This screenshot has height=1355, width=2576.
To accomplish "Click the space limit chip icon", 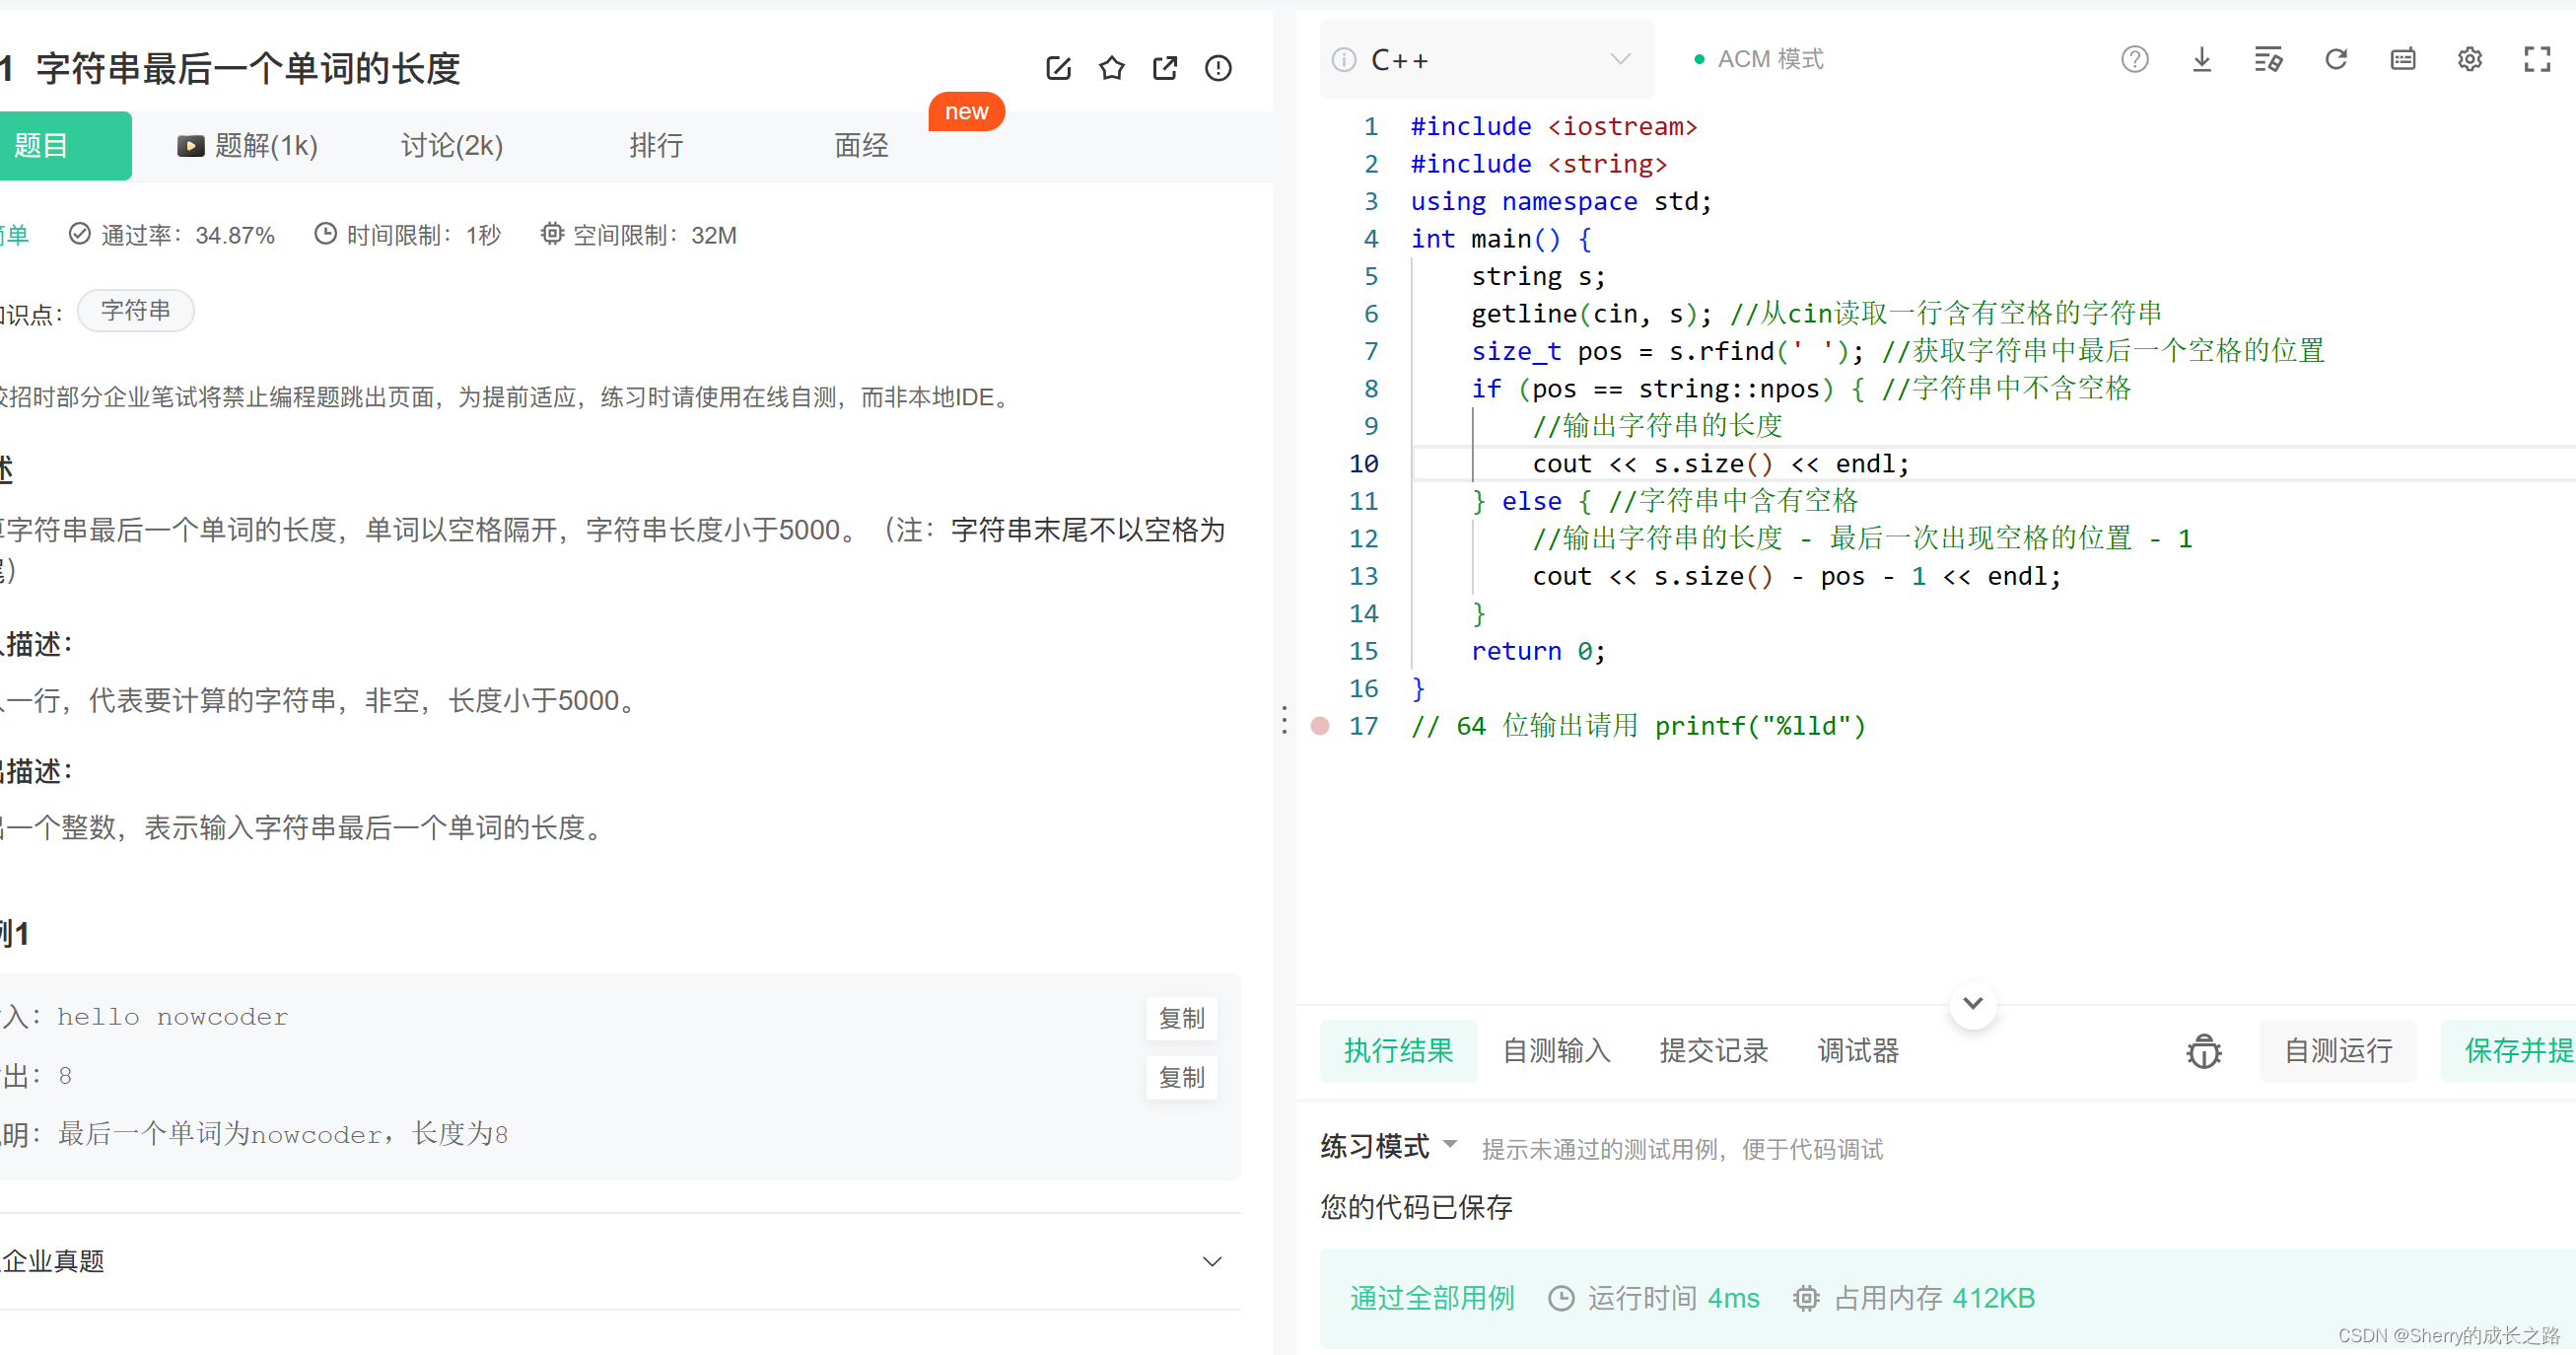I will click(x=551, y=234).
